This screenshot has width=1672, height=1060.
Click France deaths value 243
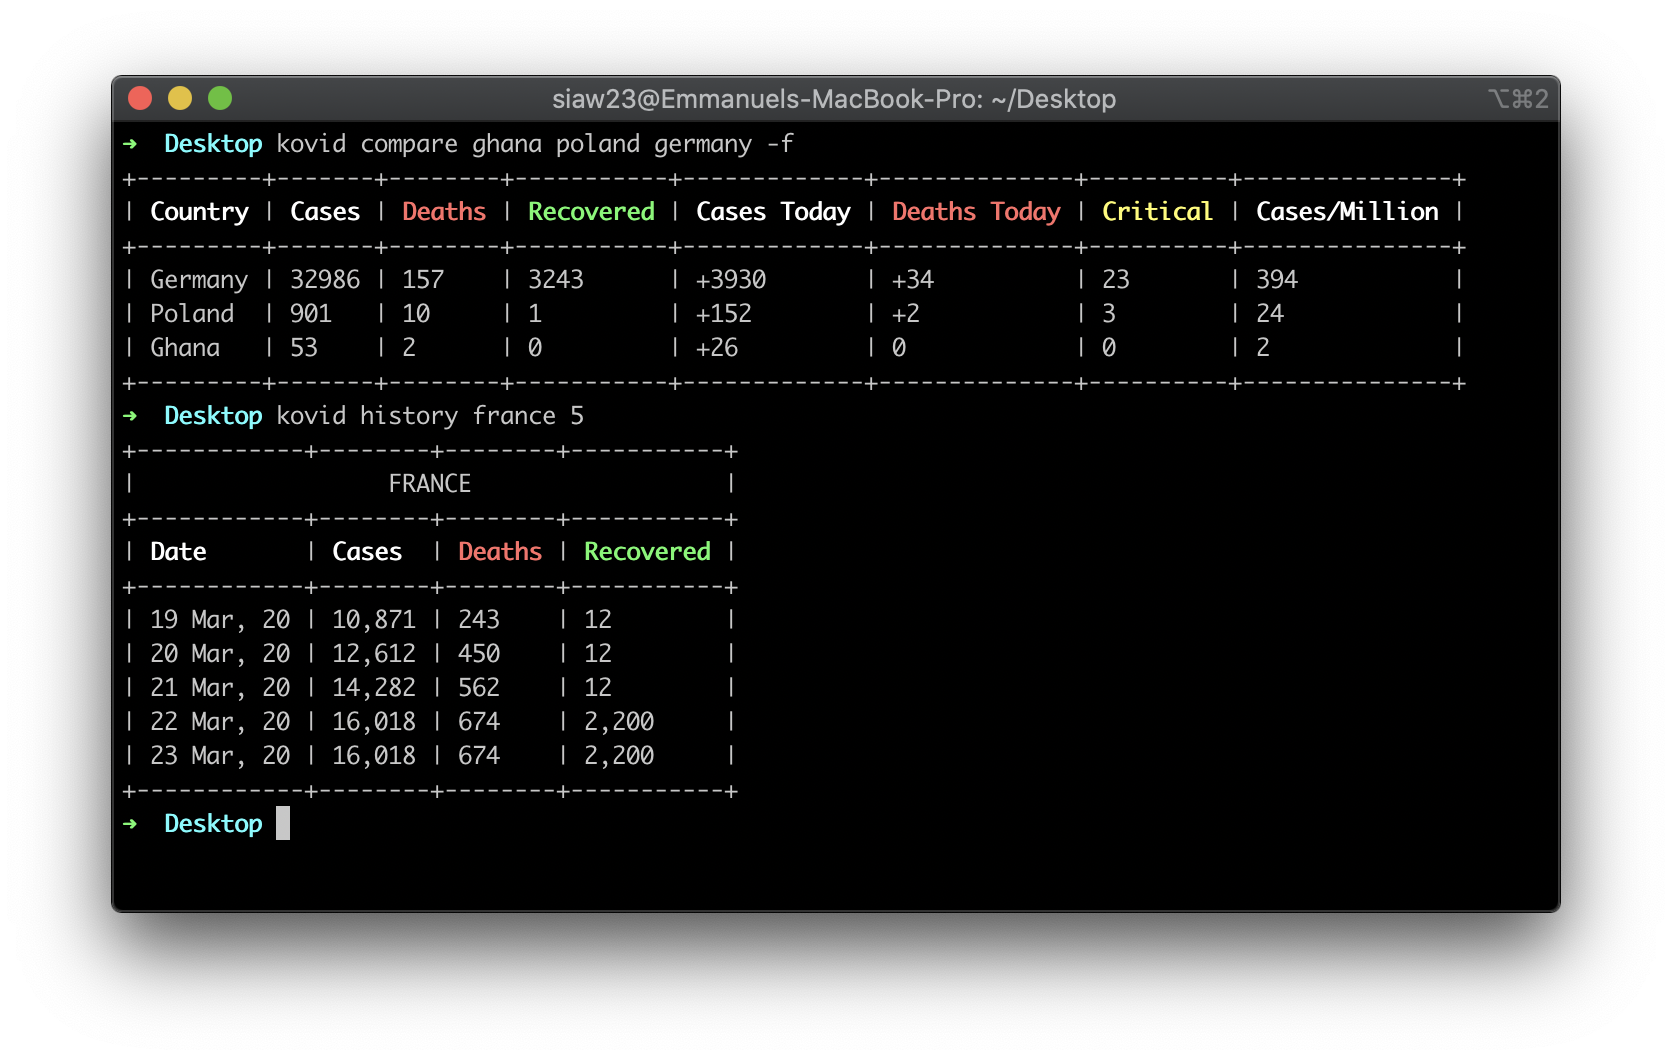tap(479, 620)
